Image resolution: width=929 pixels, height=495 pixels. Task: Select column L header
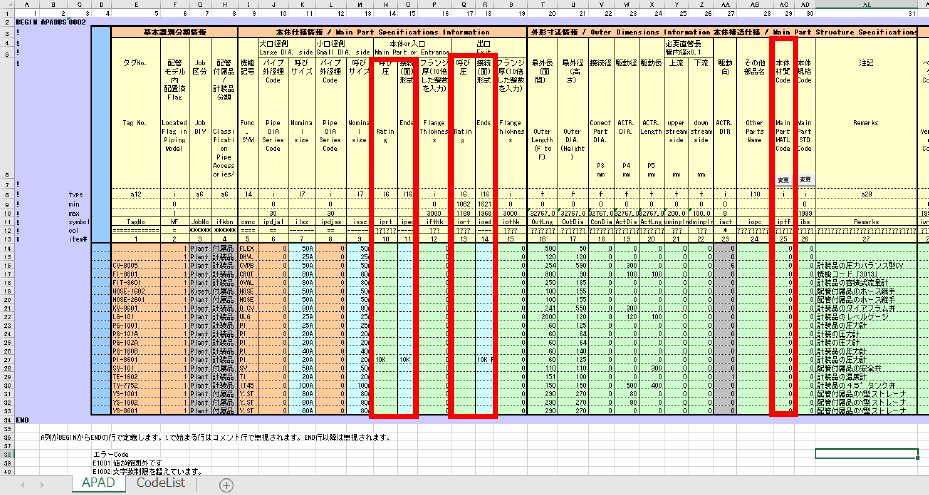(x=331, y=4)
